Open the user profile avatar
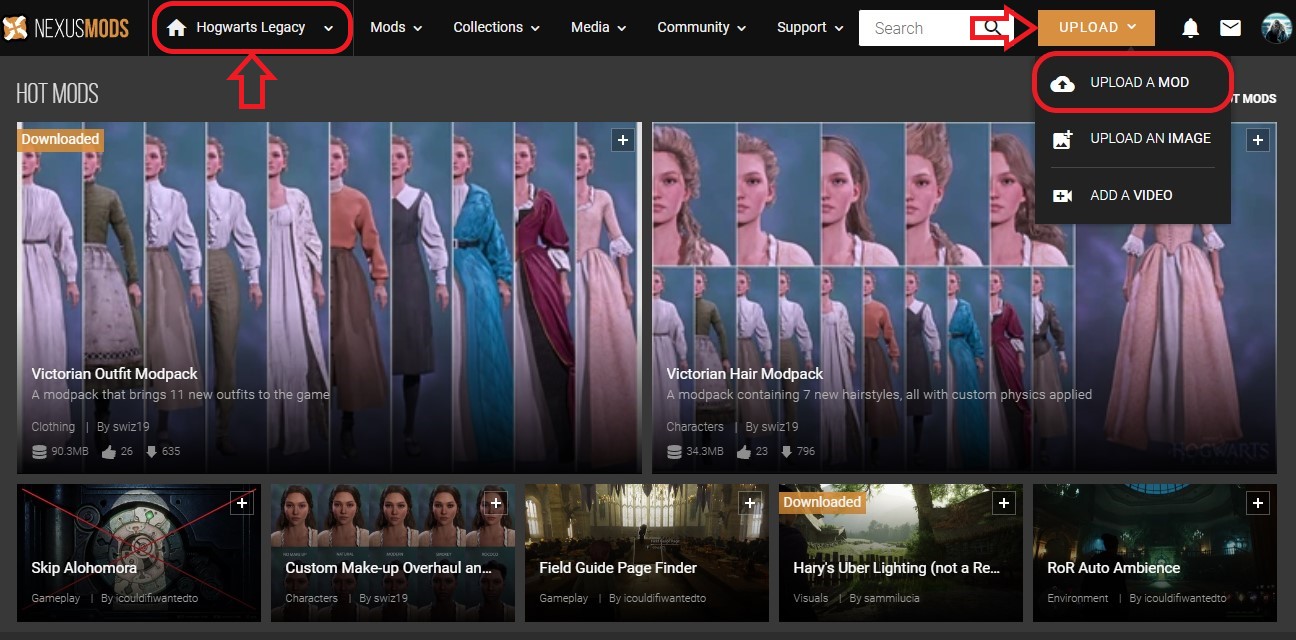This screenshot has height=640, width=1296. click(x=1276, y=28)
